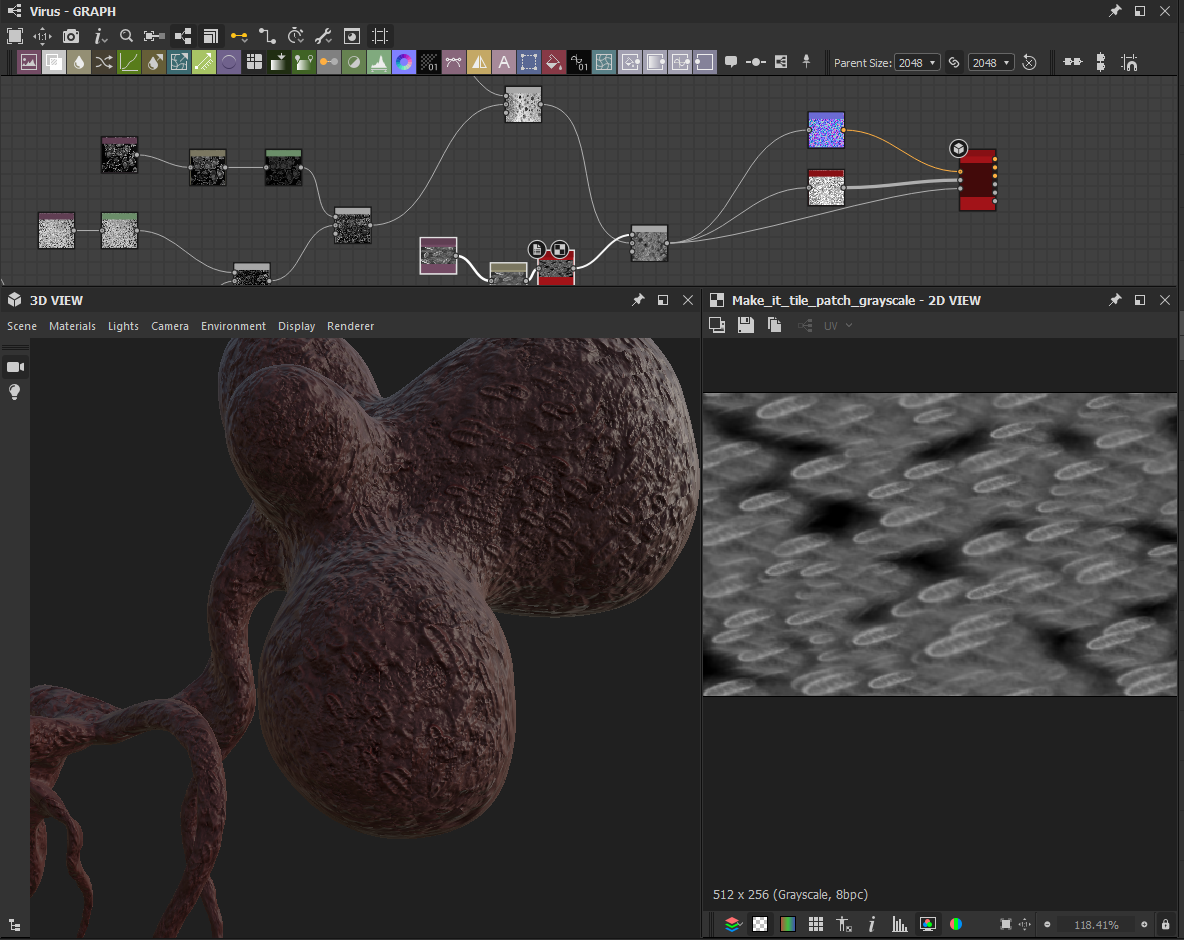Save the 2D view image with floppy icon

point(745,325)
